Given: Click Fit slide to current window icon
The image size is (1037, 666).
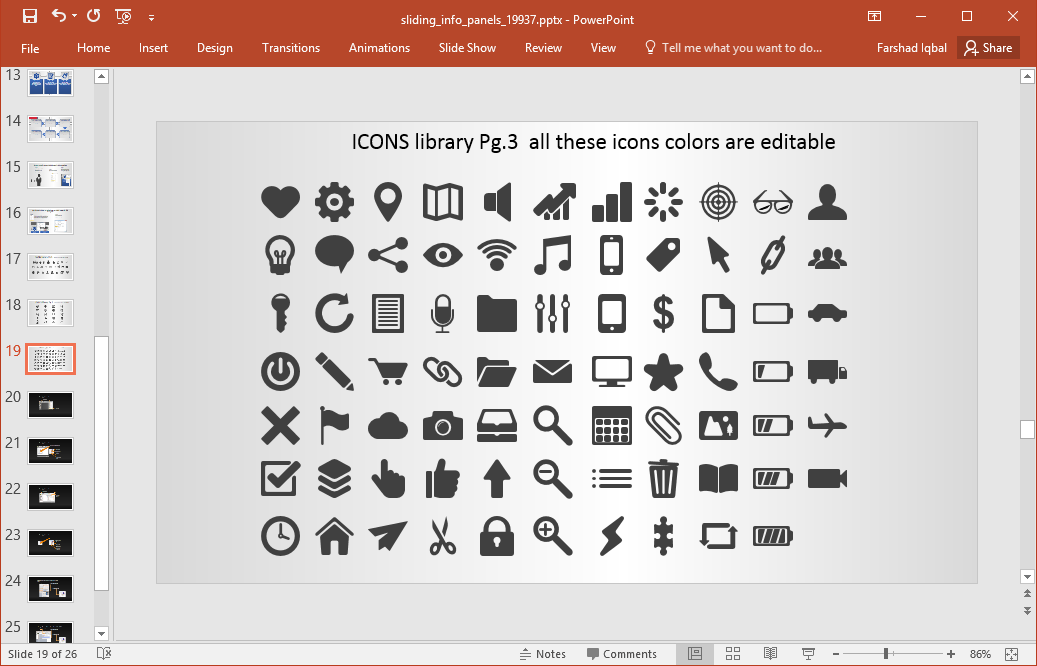Looking at the screenshot, I should (x=1013, y=653).
